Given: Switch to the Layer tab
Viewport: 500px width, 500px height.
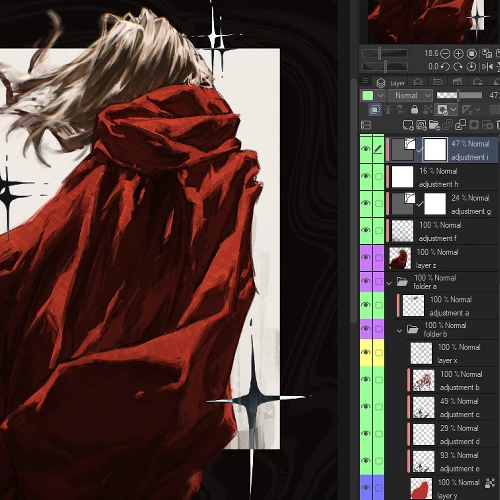Looking at the screenshot, I should tap(390, 82).
